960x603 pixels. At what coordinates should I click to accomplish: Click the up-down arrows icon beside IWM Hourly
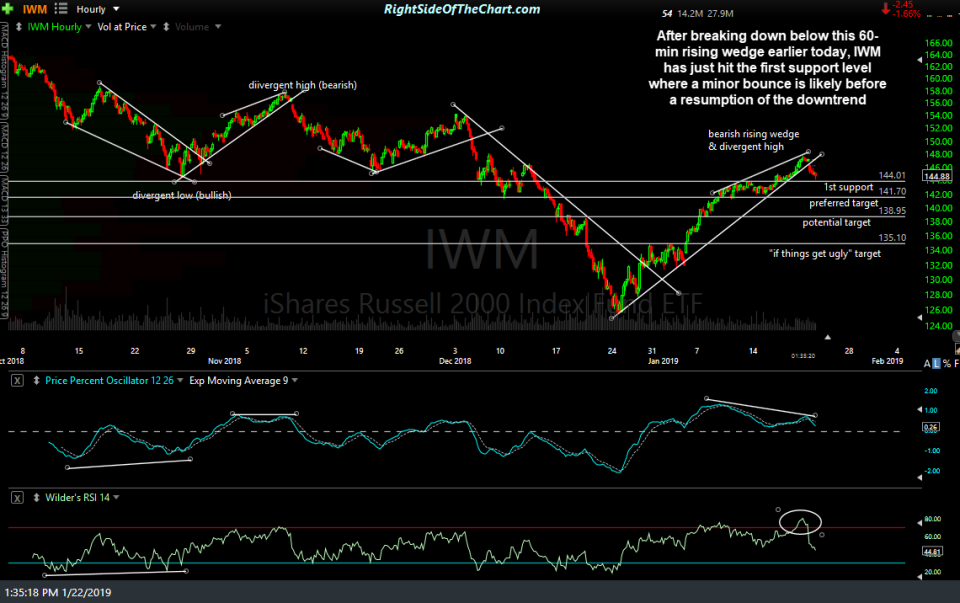point(17,27)
